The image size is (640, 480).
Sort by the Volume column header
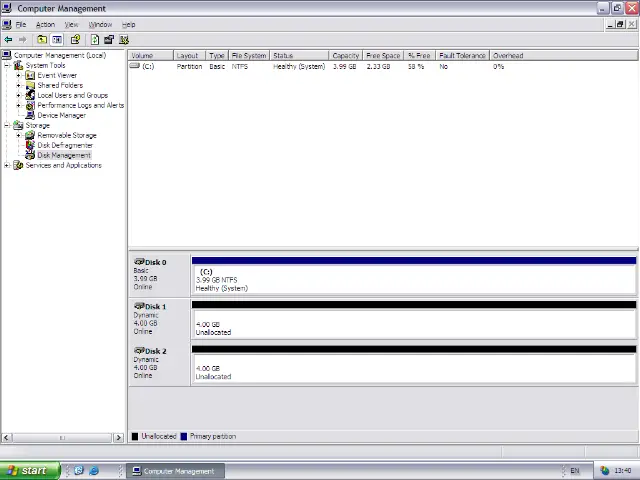[151, 56]
